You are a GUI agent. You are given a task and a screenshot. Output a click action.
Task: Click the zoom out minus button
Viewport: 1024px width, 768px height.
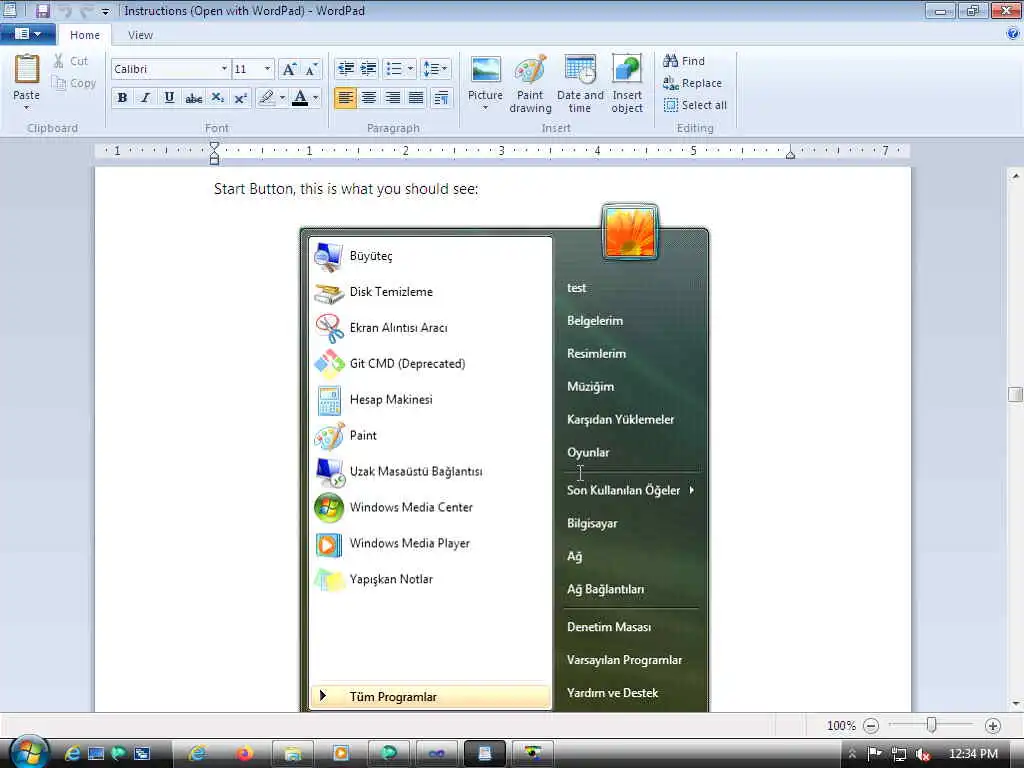point(871,726)
